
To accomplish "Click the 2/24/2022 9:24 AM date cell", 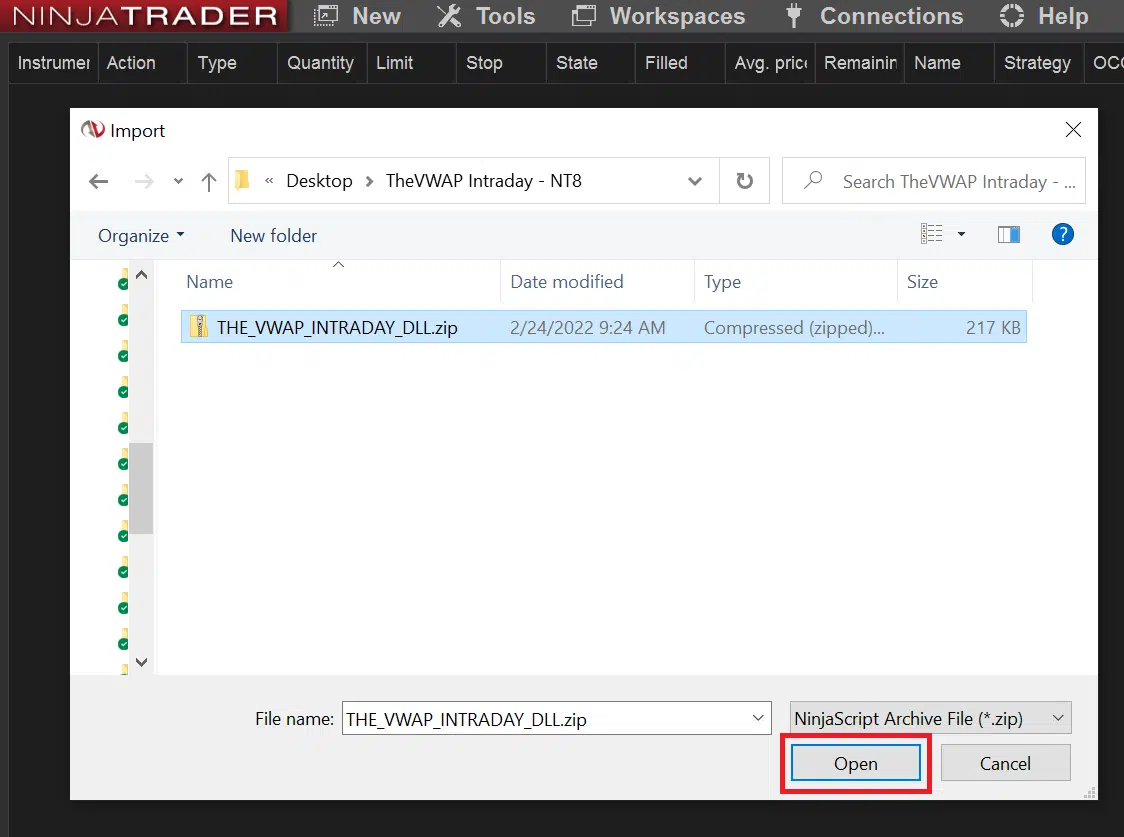I will [x=587, y=327].
